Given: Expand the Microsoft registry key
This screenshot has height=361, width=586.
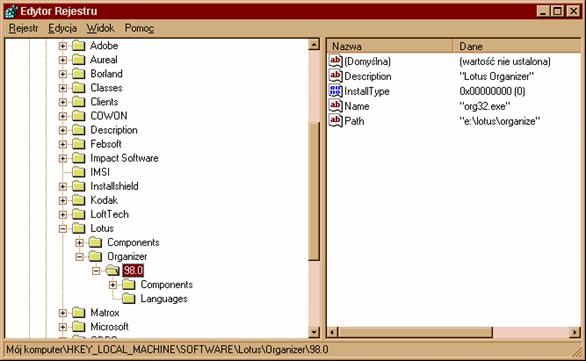Looking at the screenshot, I should click(x=63, y=327).
